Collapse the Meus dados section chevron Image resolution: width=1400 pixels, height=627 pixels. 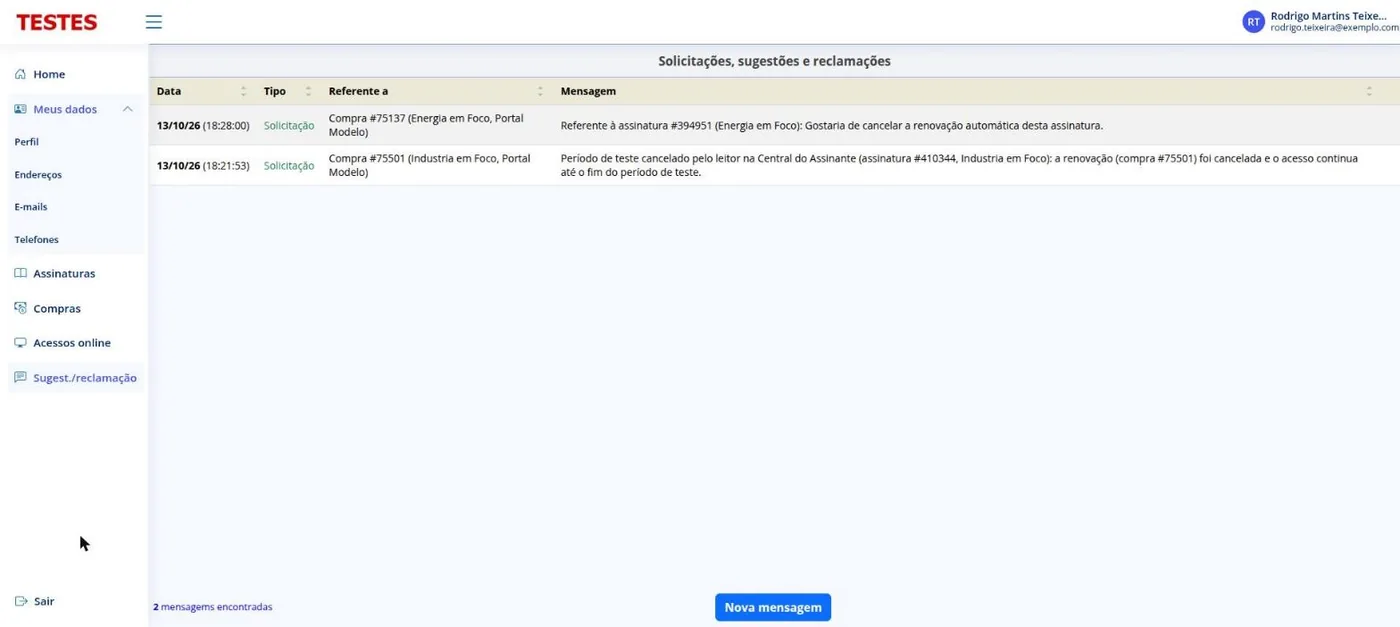click(127, 109)
